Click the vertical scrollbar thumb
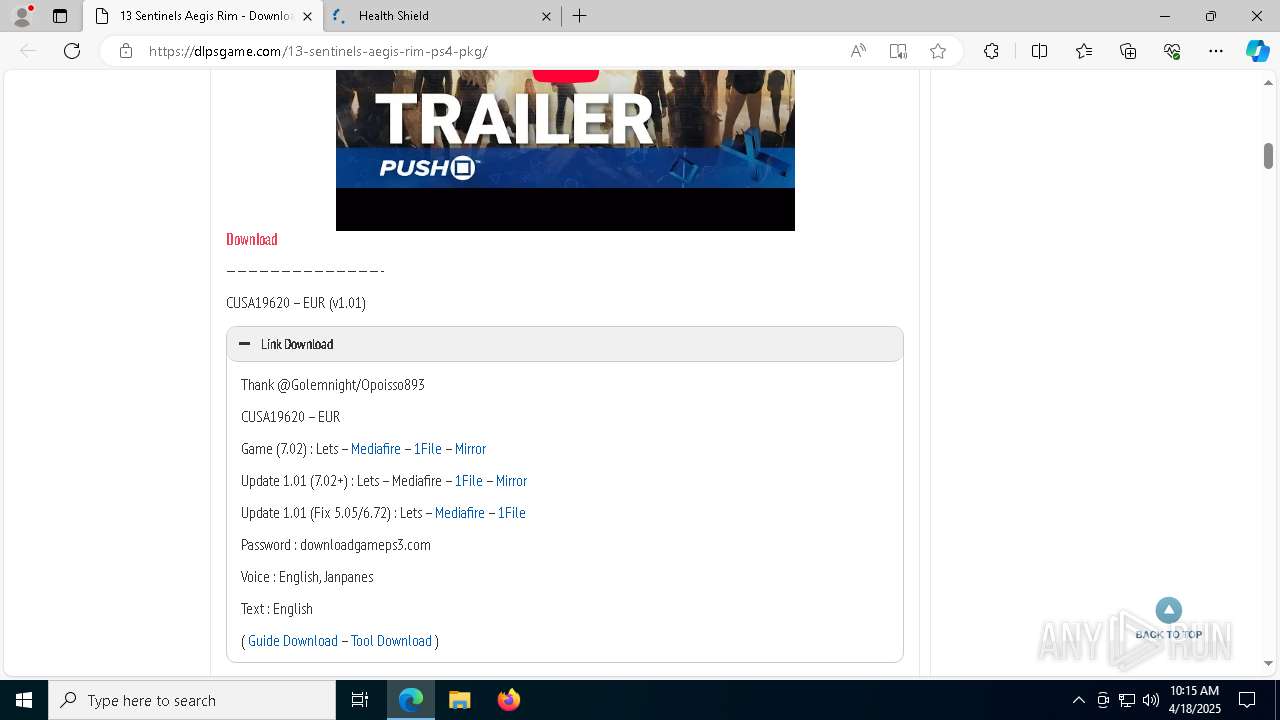The image size is (1280, 720). [x=1269, y=156]
